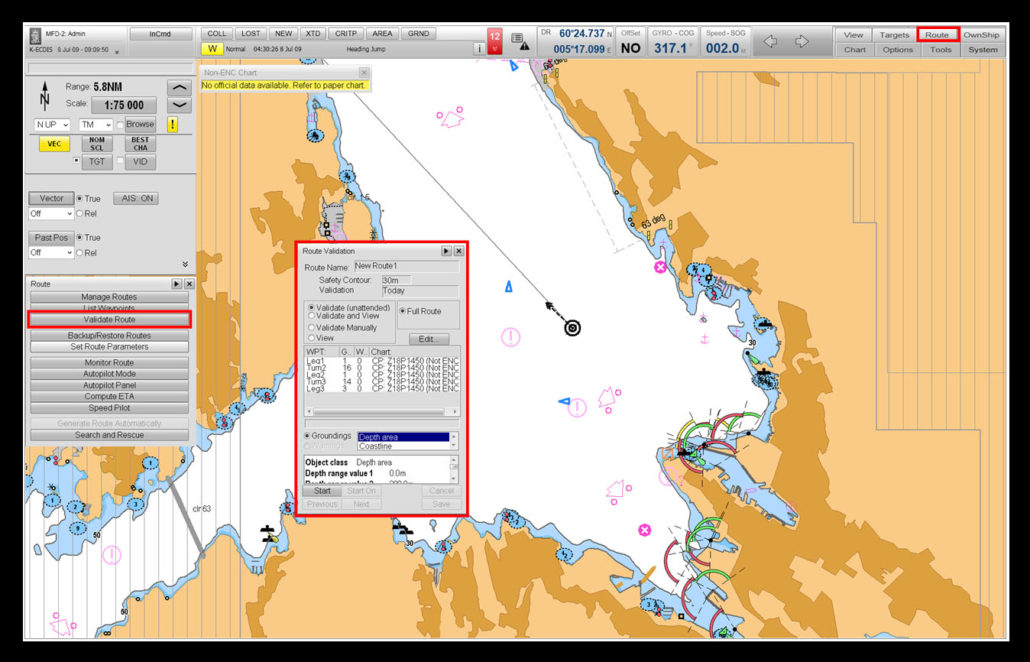Viewport: 1030px width, 662px height.
Task: Click the Monitor Route button
Action: point(109,363)
